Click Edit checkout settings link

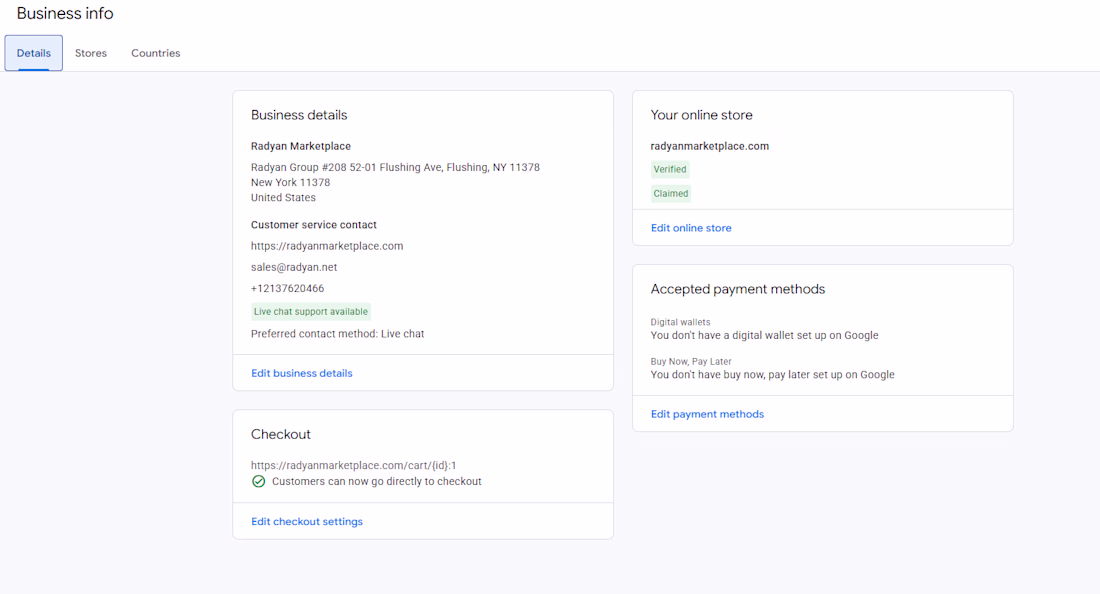307,521
